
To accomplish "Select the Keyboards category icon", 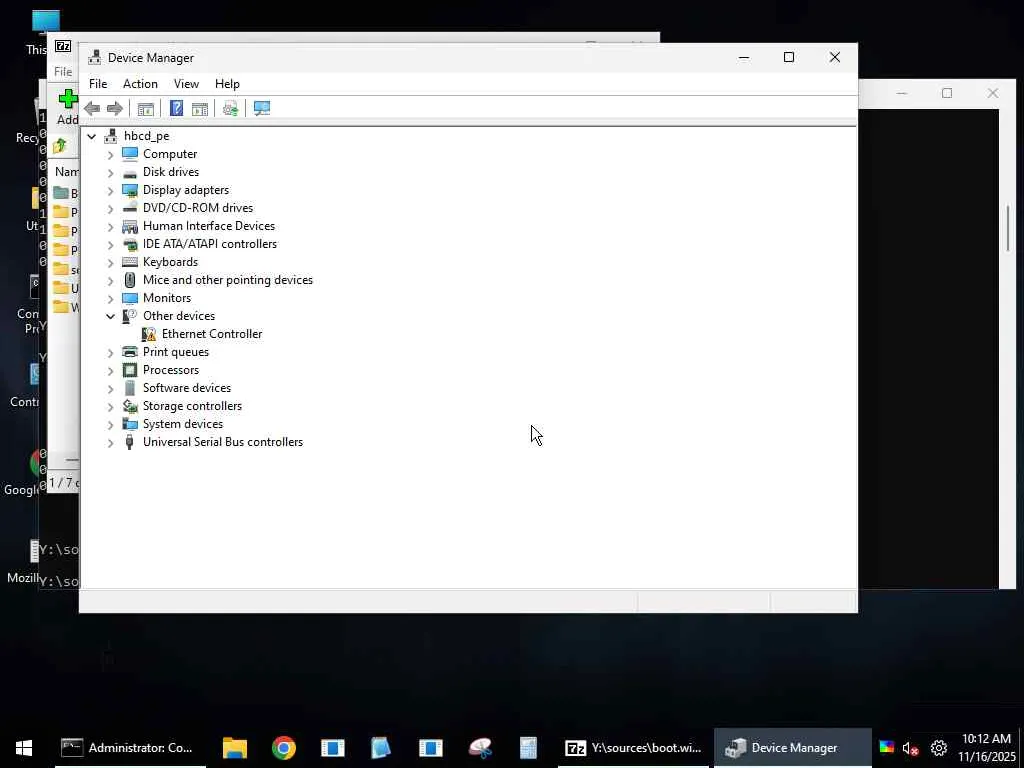I will [x=130, y=262].
